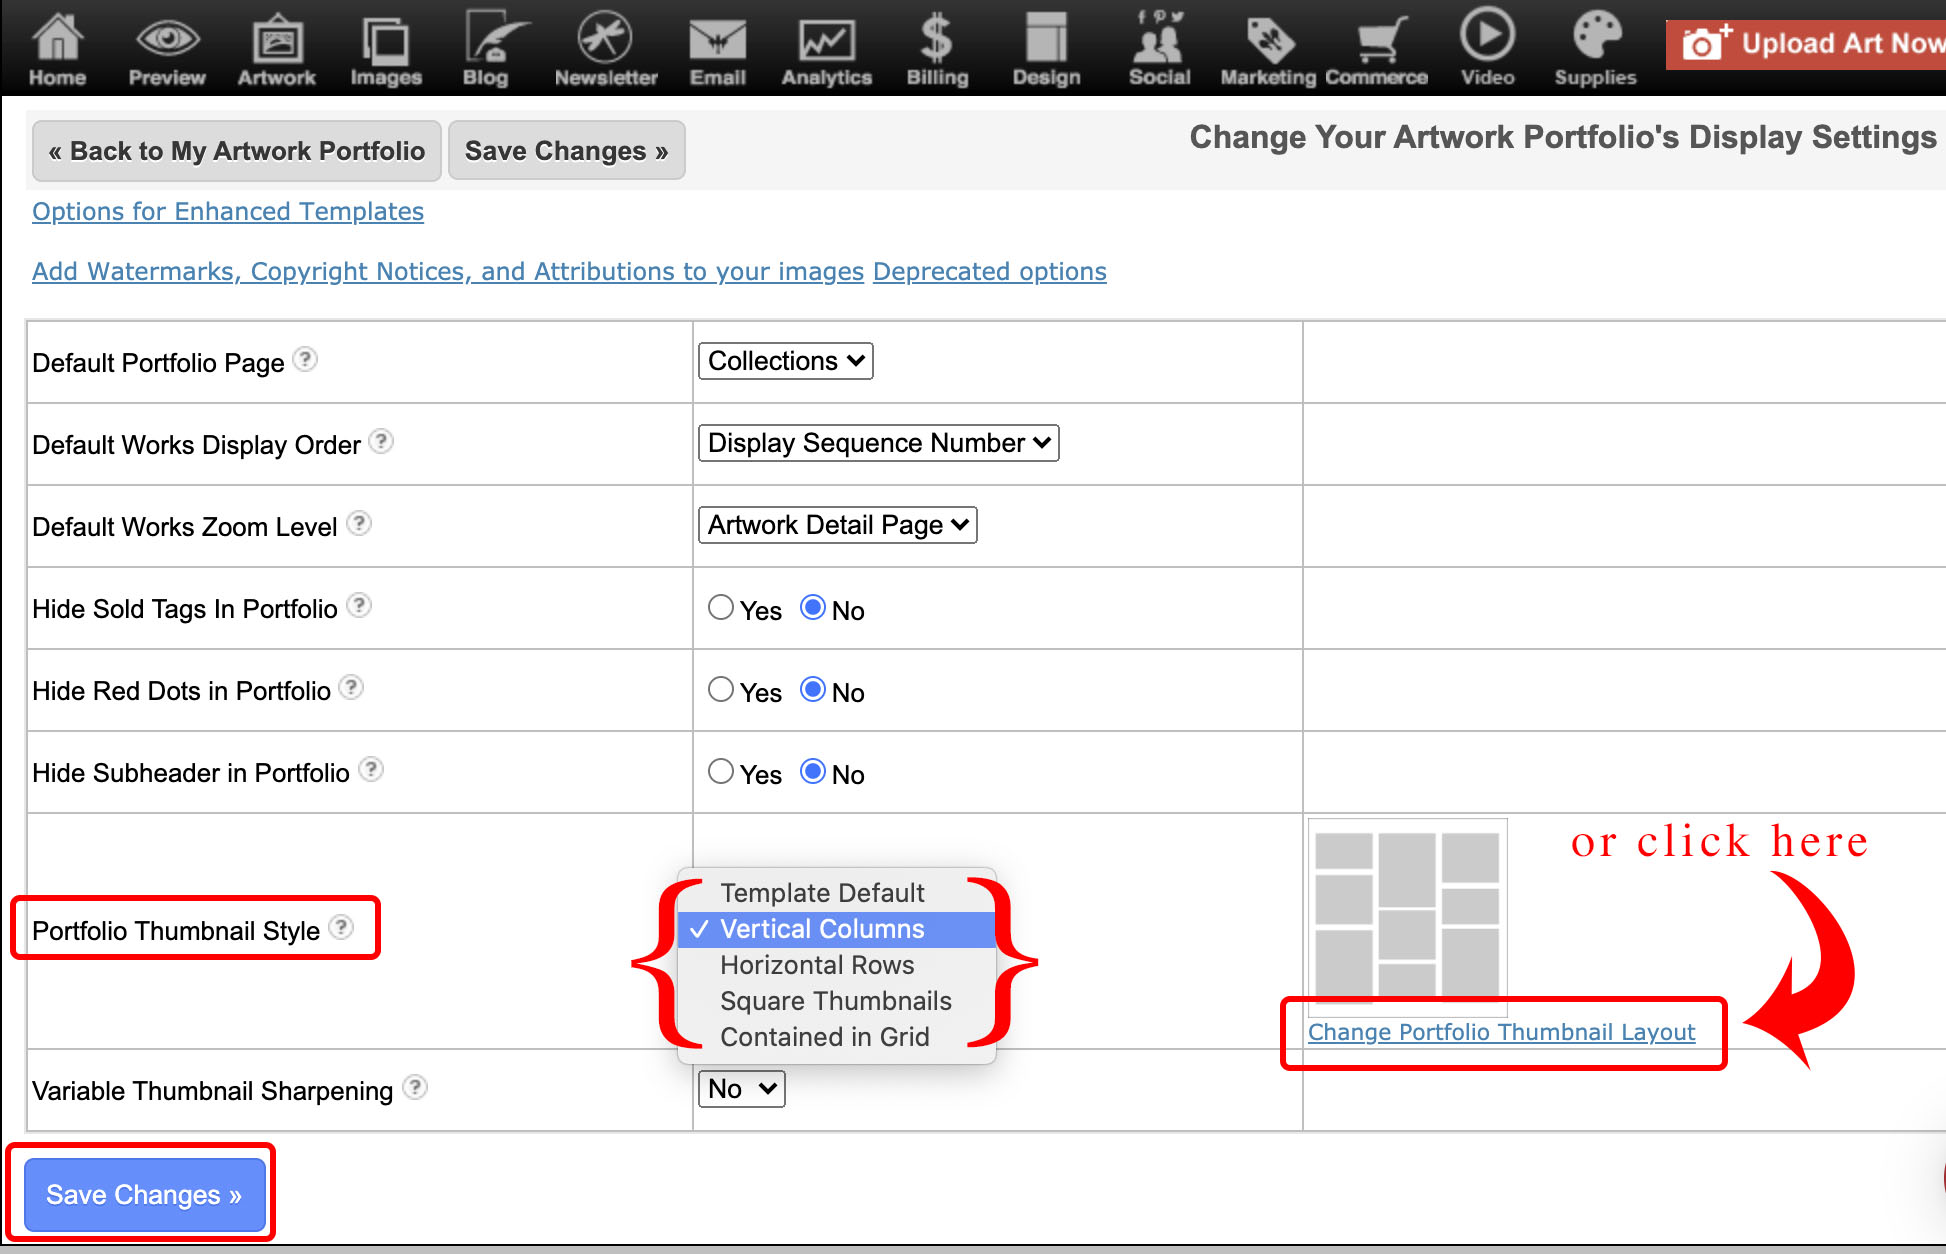This screenshot has height=1254, width=1946.
Task: Select Square Thumbnails option
Action: coord(835,1001)
